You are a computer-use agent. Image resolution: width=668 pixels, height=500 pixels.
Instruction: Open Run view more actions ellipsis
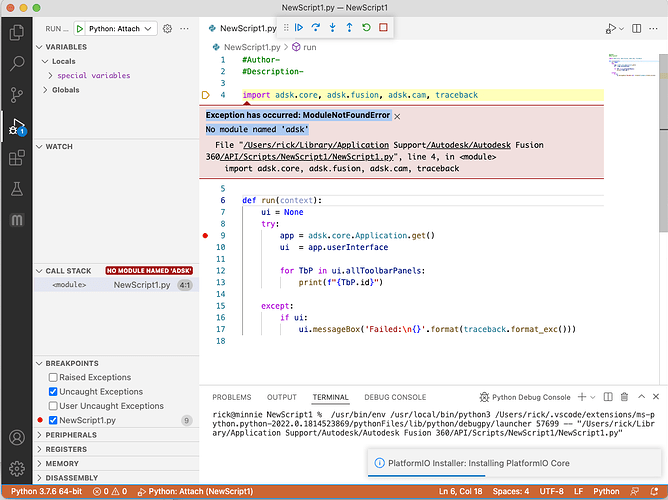tap(184, 29)
